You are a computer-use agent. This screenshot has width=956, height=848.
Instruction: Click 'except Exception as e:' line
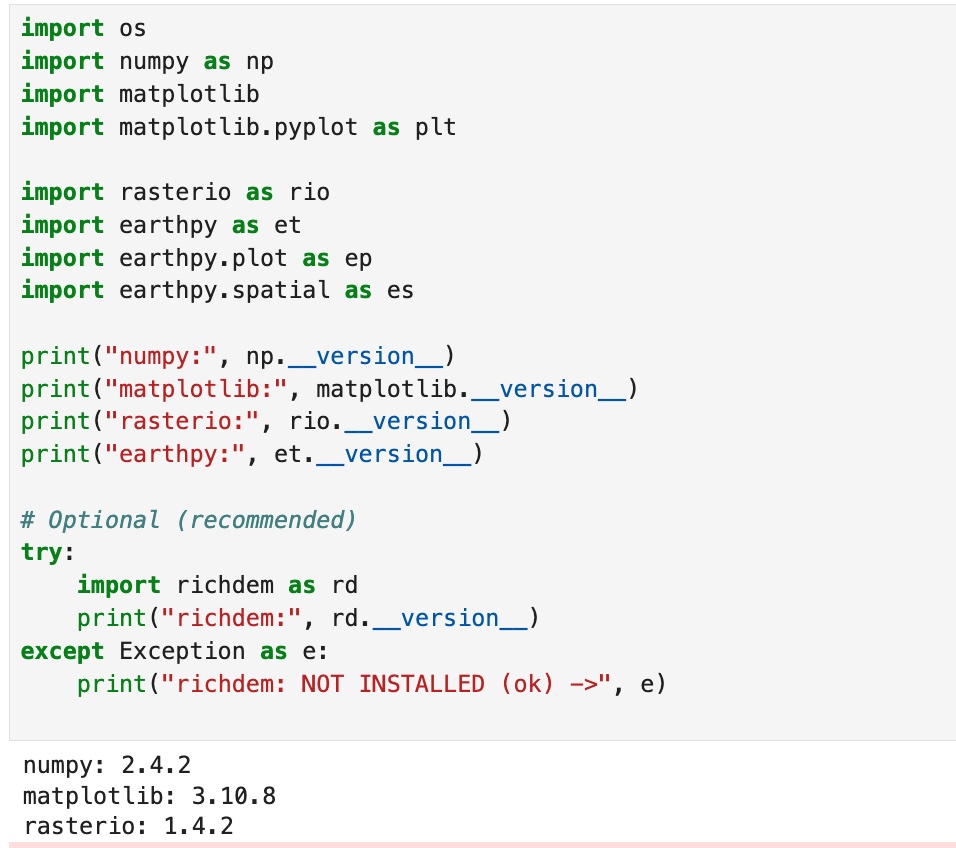pyautogui.click(x=174, y=651)
